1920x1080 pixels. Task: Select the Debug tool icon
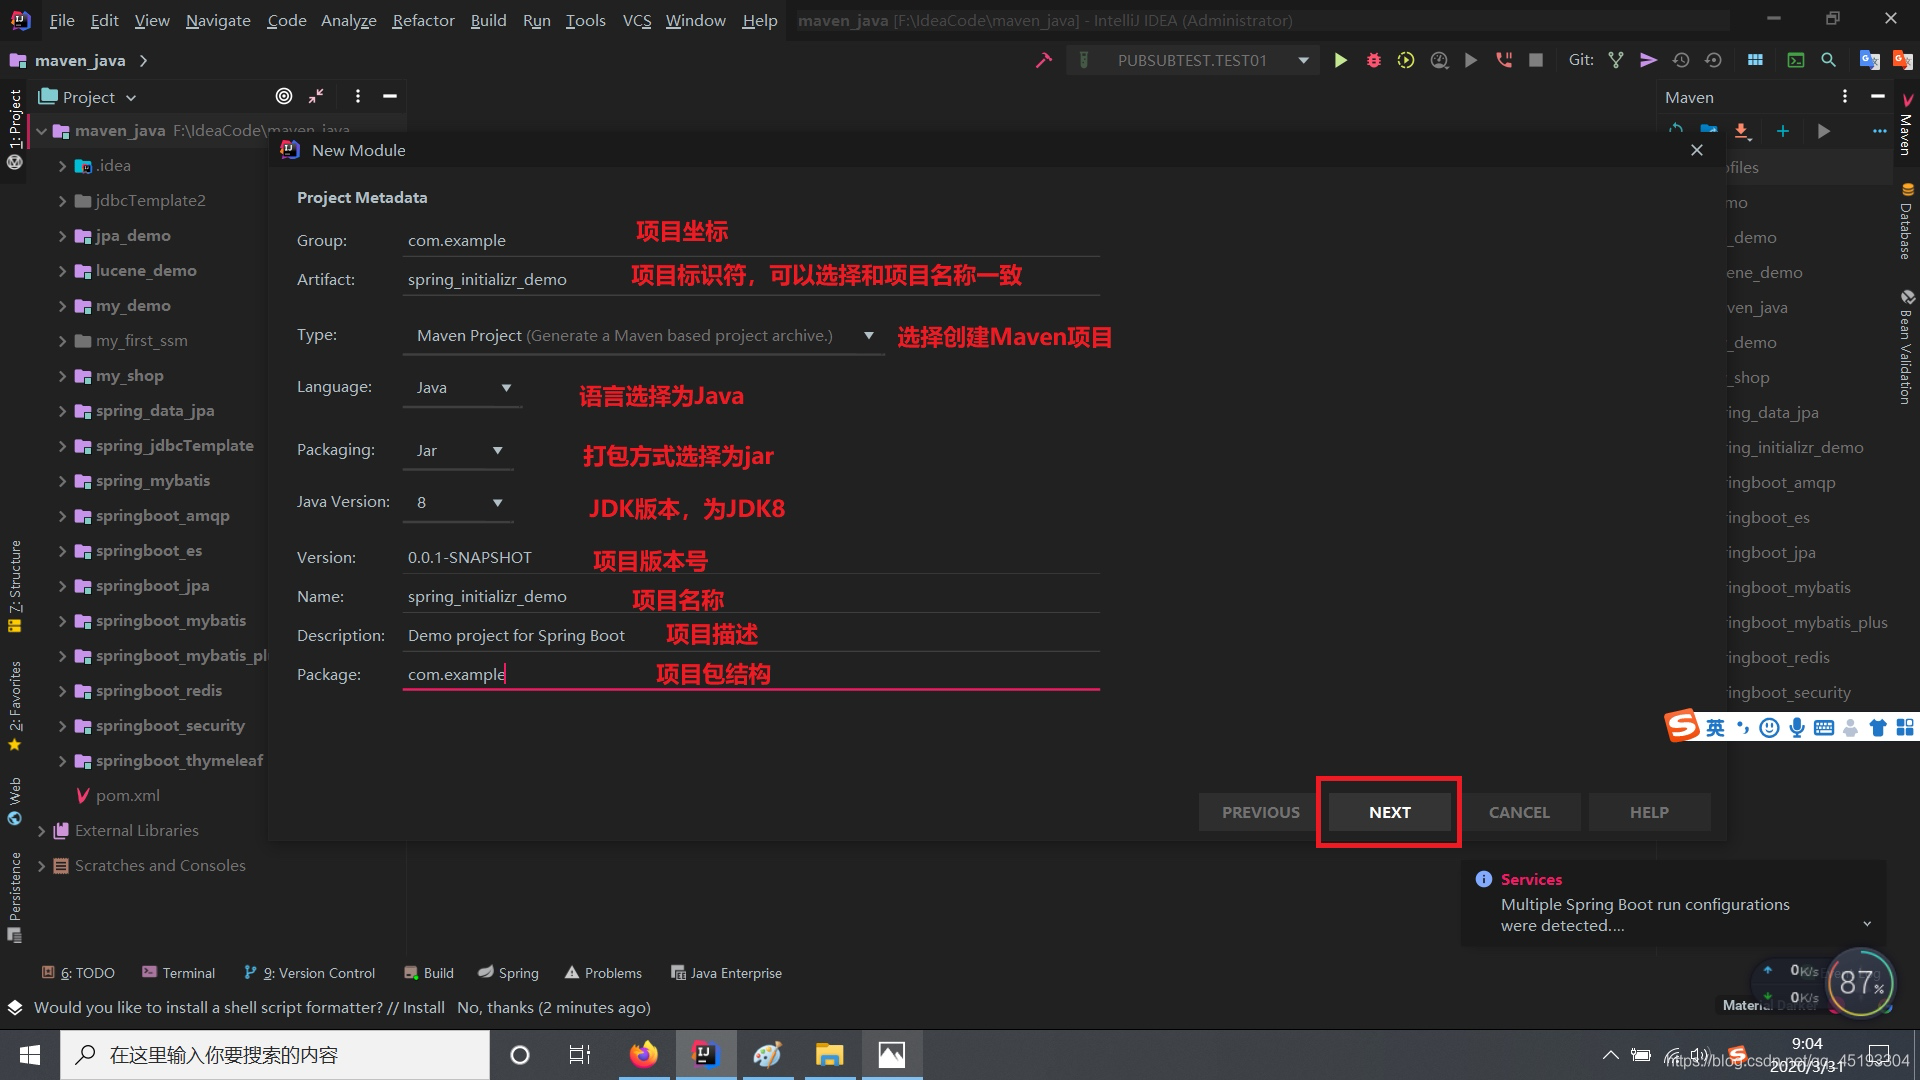coord(1374,62)
